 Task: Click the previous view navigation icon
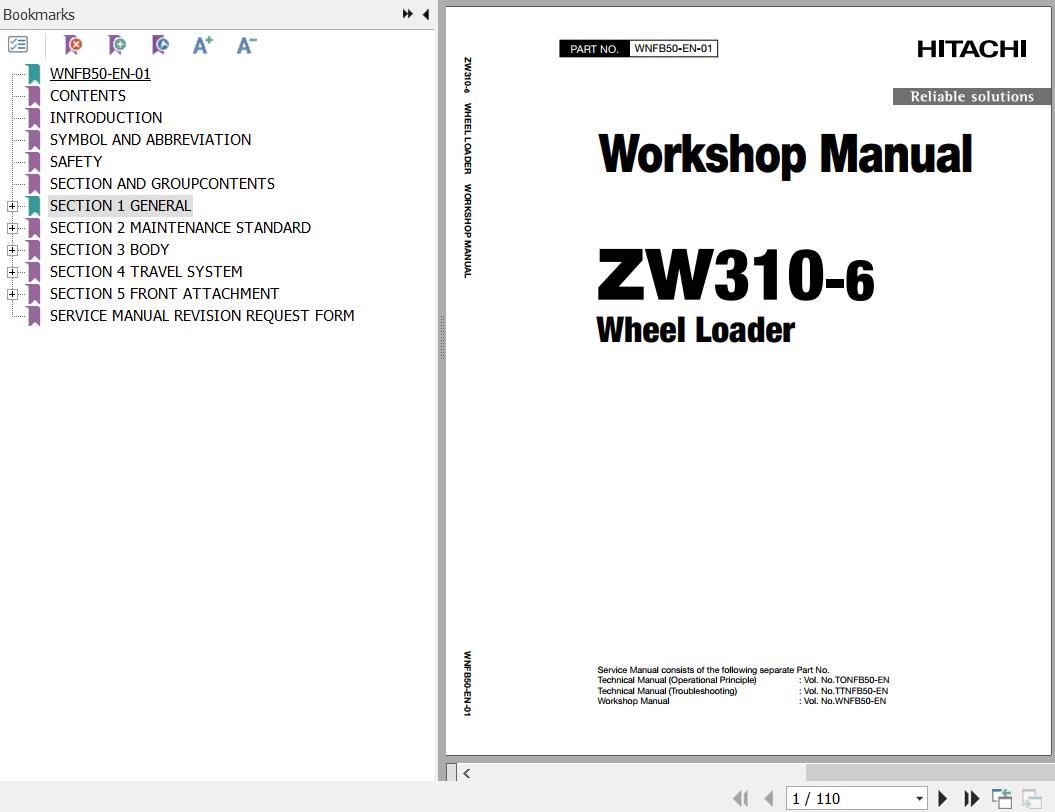[x=1002, y=799]
